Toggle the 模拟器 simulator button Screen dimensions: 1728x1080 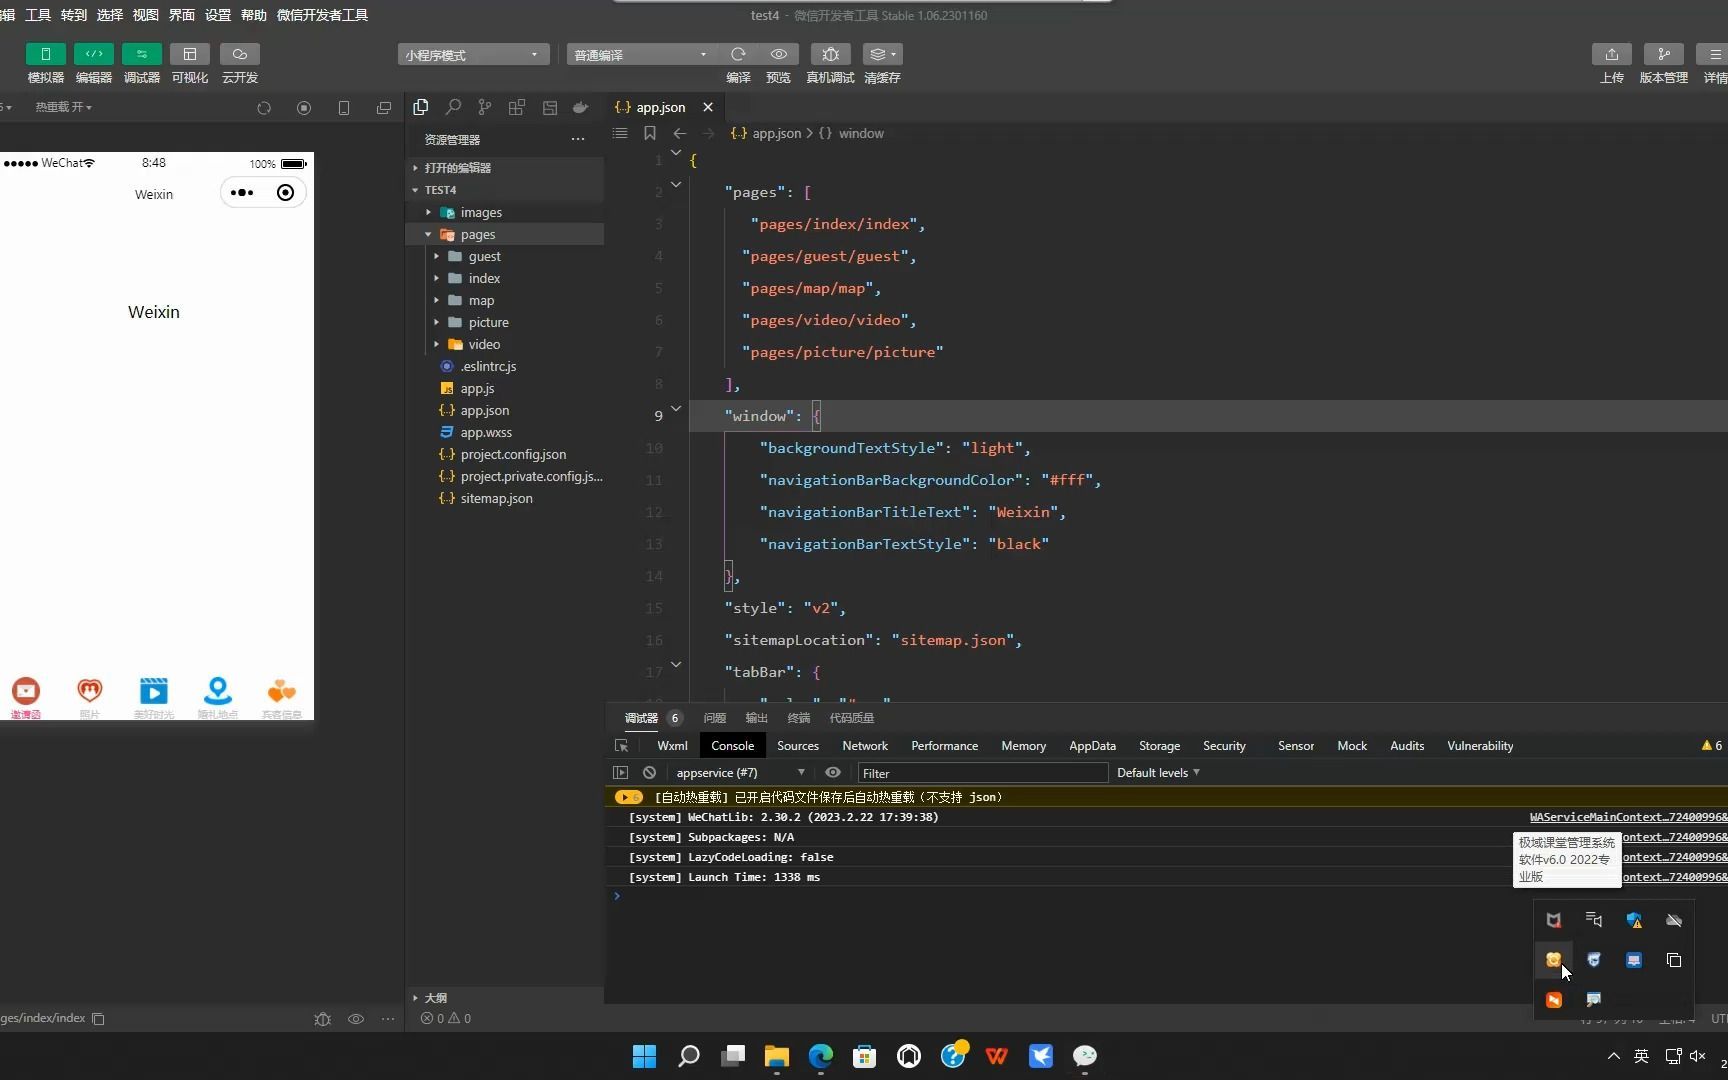click(45, 54)
